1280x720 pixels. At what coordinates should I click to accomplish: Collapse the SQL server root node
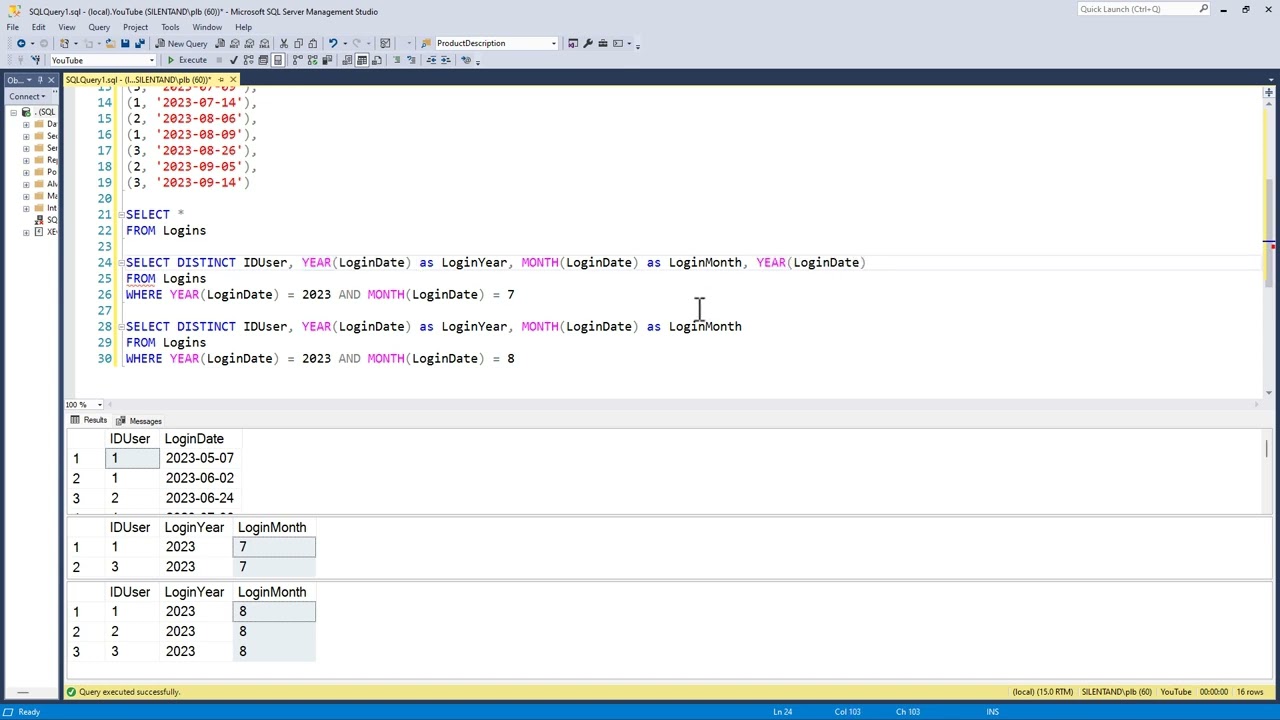(14, 112)
